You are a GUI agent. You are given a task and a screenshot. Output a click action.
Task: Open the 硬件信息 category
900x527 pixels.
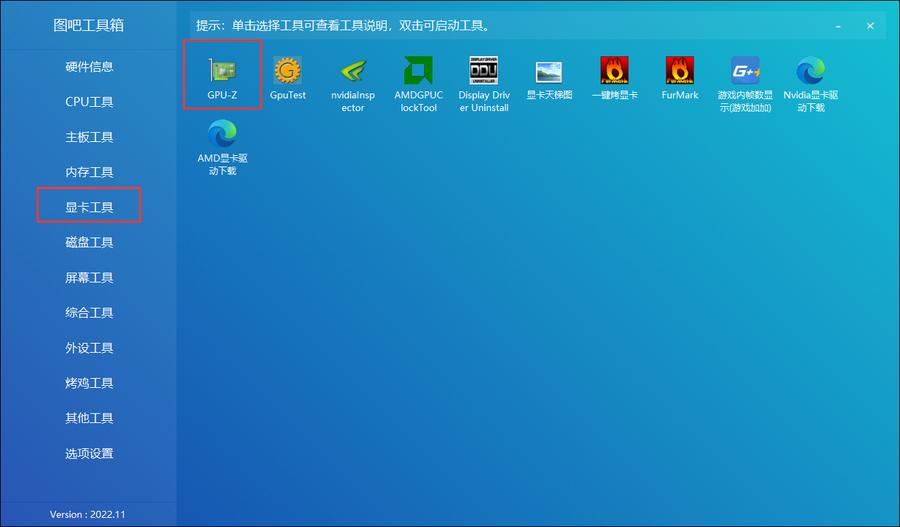click(x=89, y=67)
